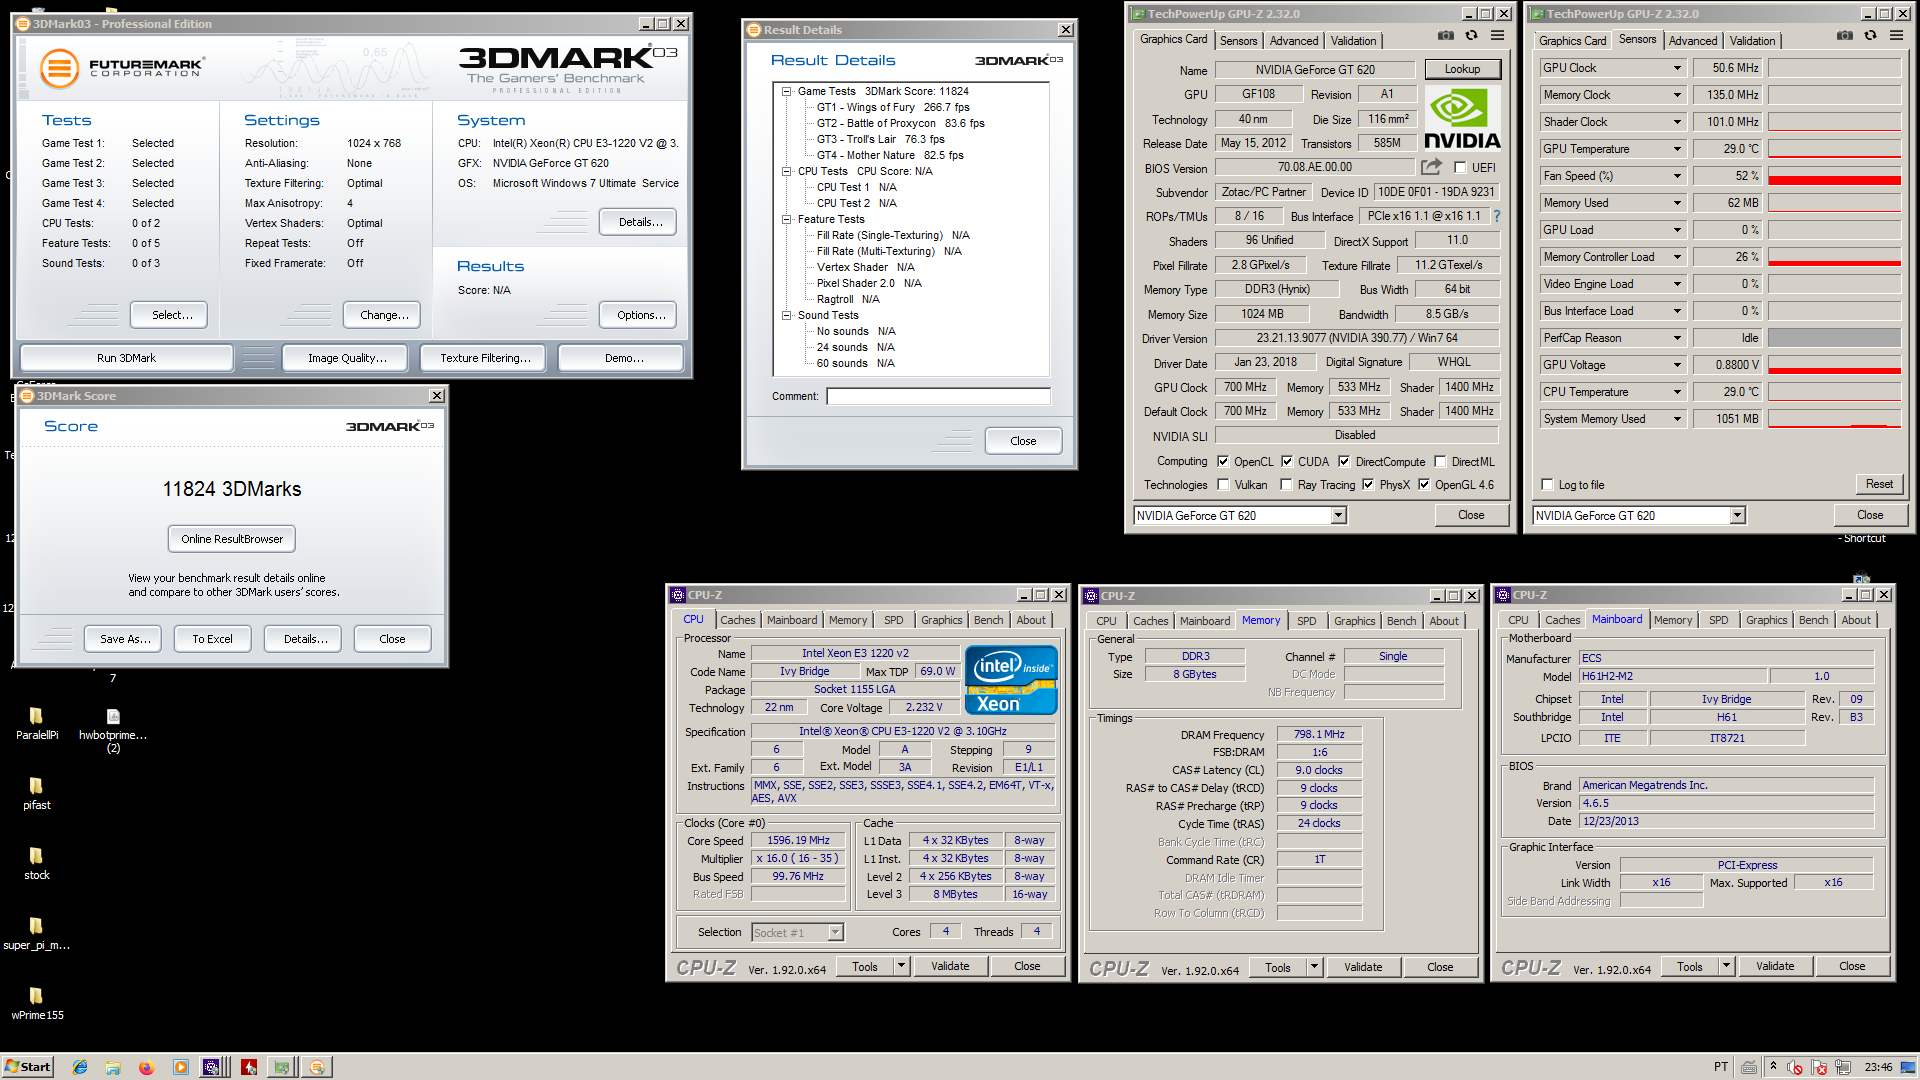Toggle the DirectML checkbox
1920x1080 pixels.
(x=1440, y=462)
